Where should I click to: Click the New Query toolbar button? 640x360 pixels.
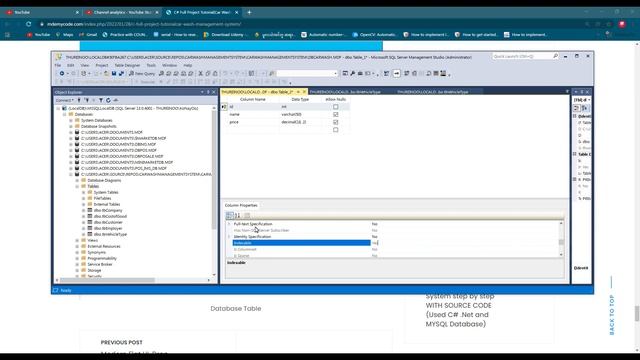pos(142,73)
